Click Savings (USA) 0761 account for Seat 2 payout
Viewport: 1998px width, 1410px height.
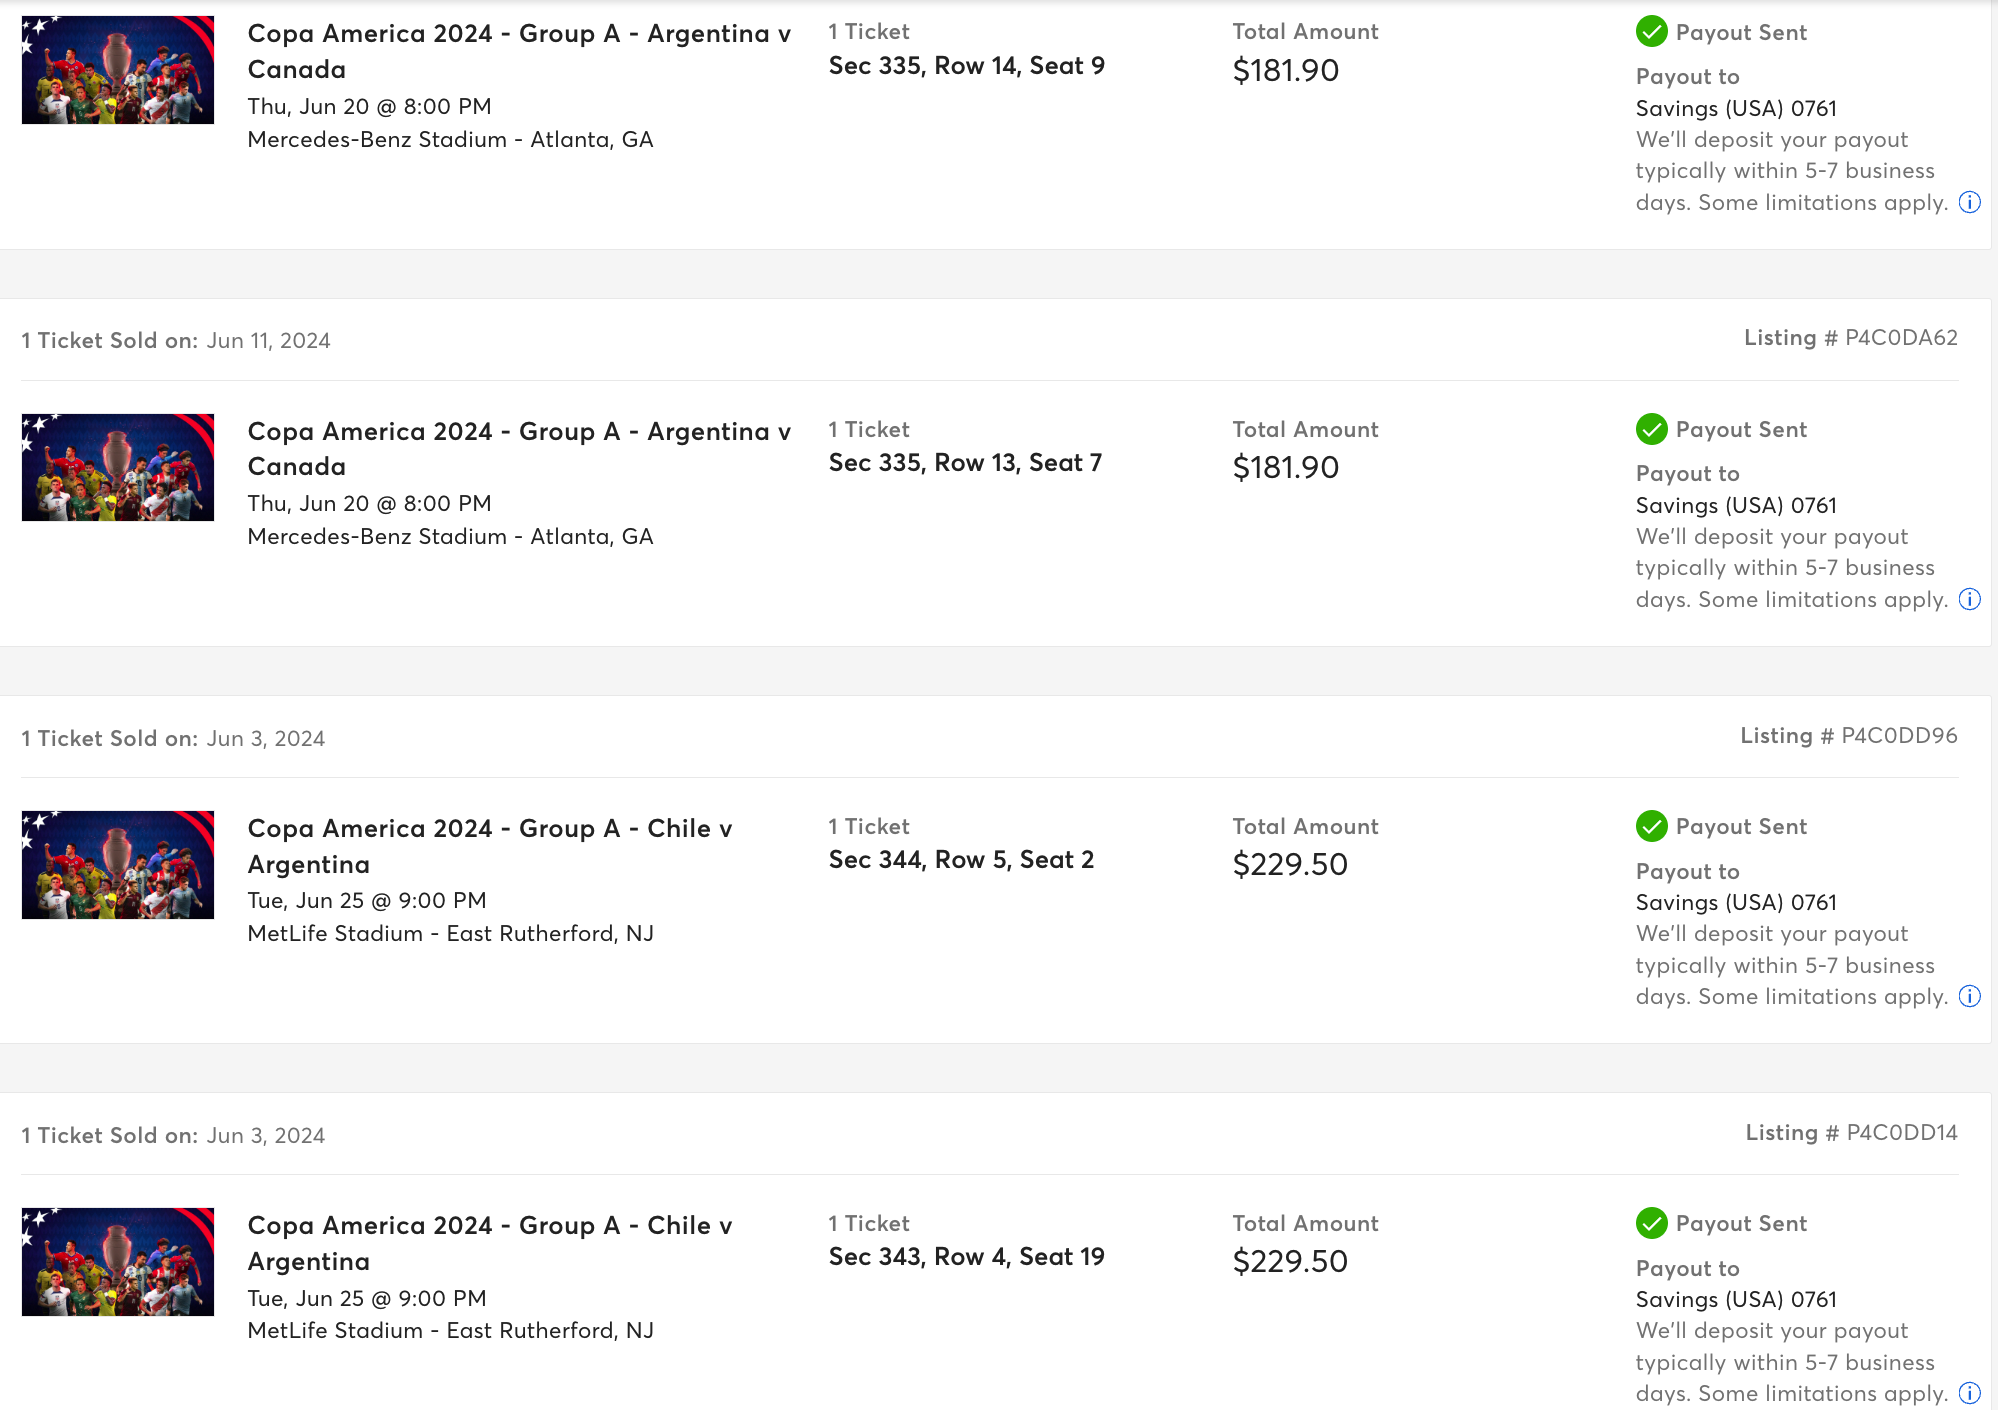(1736, 903)
